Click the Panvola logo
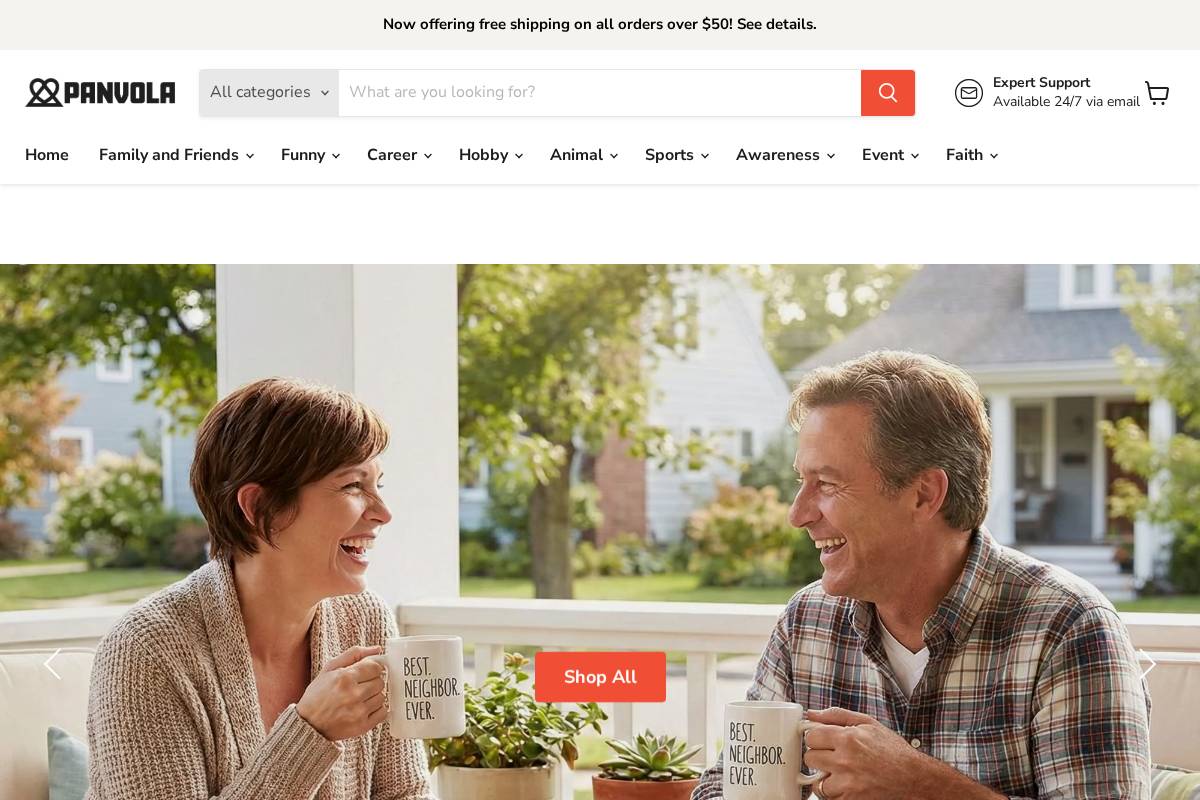The height and width of the screenshot is (800, 1200). pos(100,93)
